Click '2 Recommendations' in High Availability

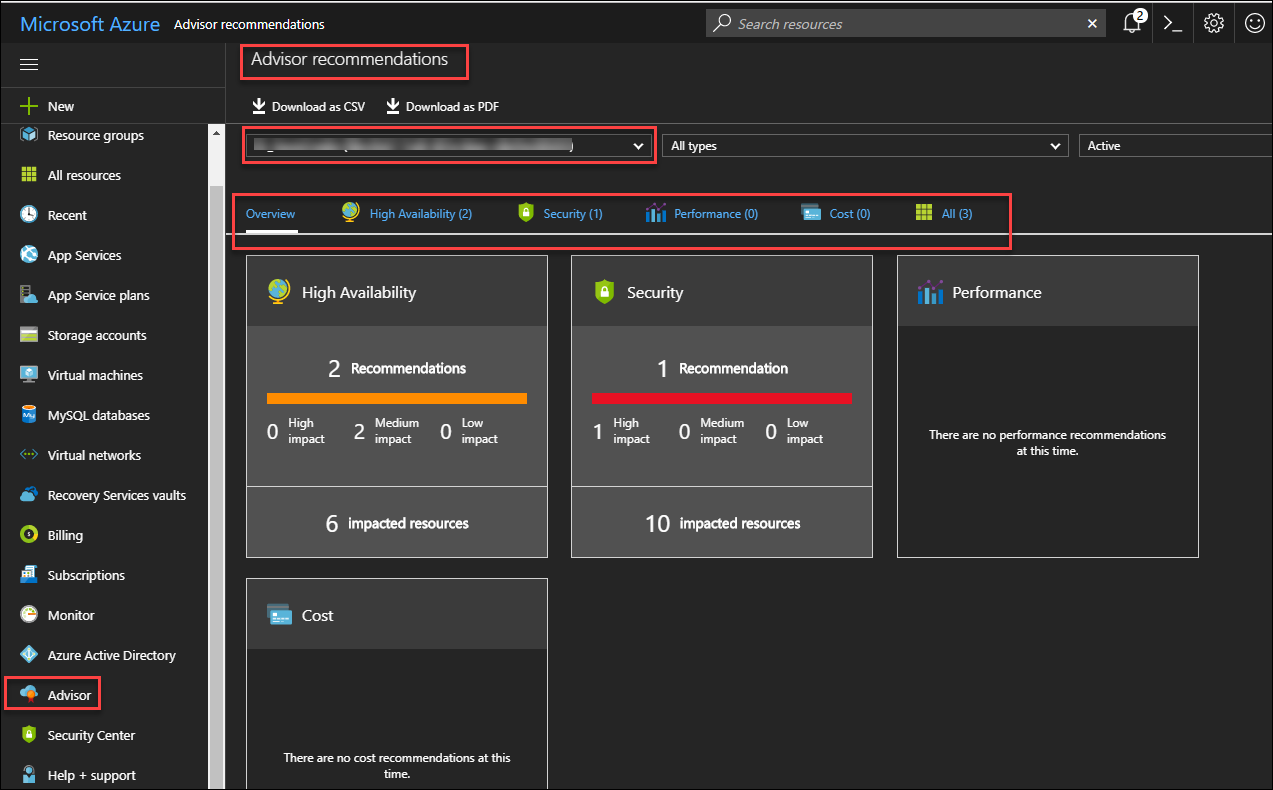(397, 369)
